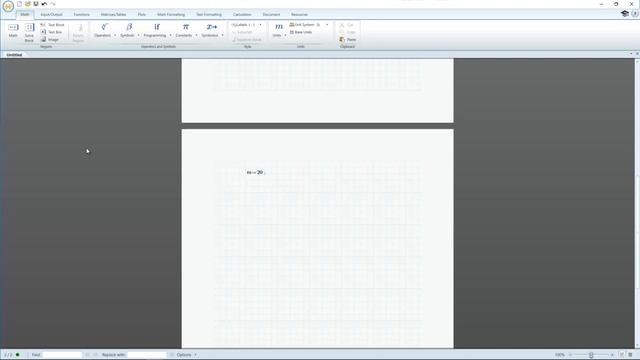Open the Operators gallery
Screen dimensions: 640x360
pyautogui.click(x=102, y=31)
